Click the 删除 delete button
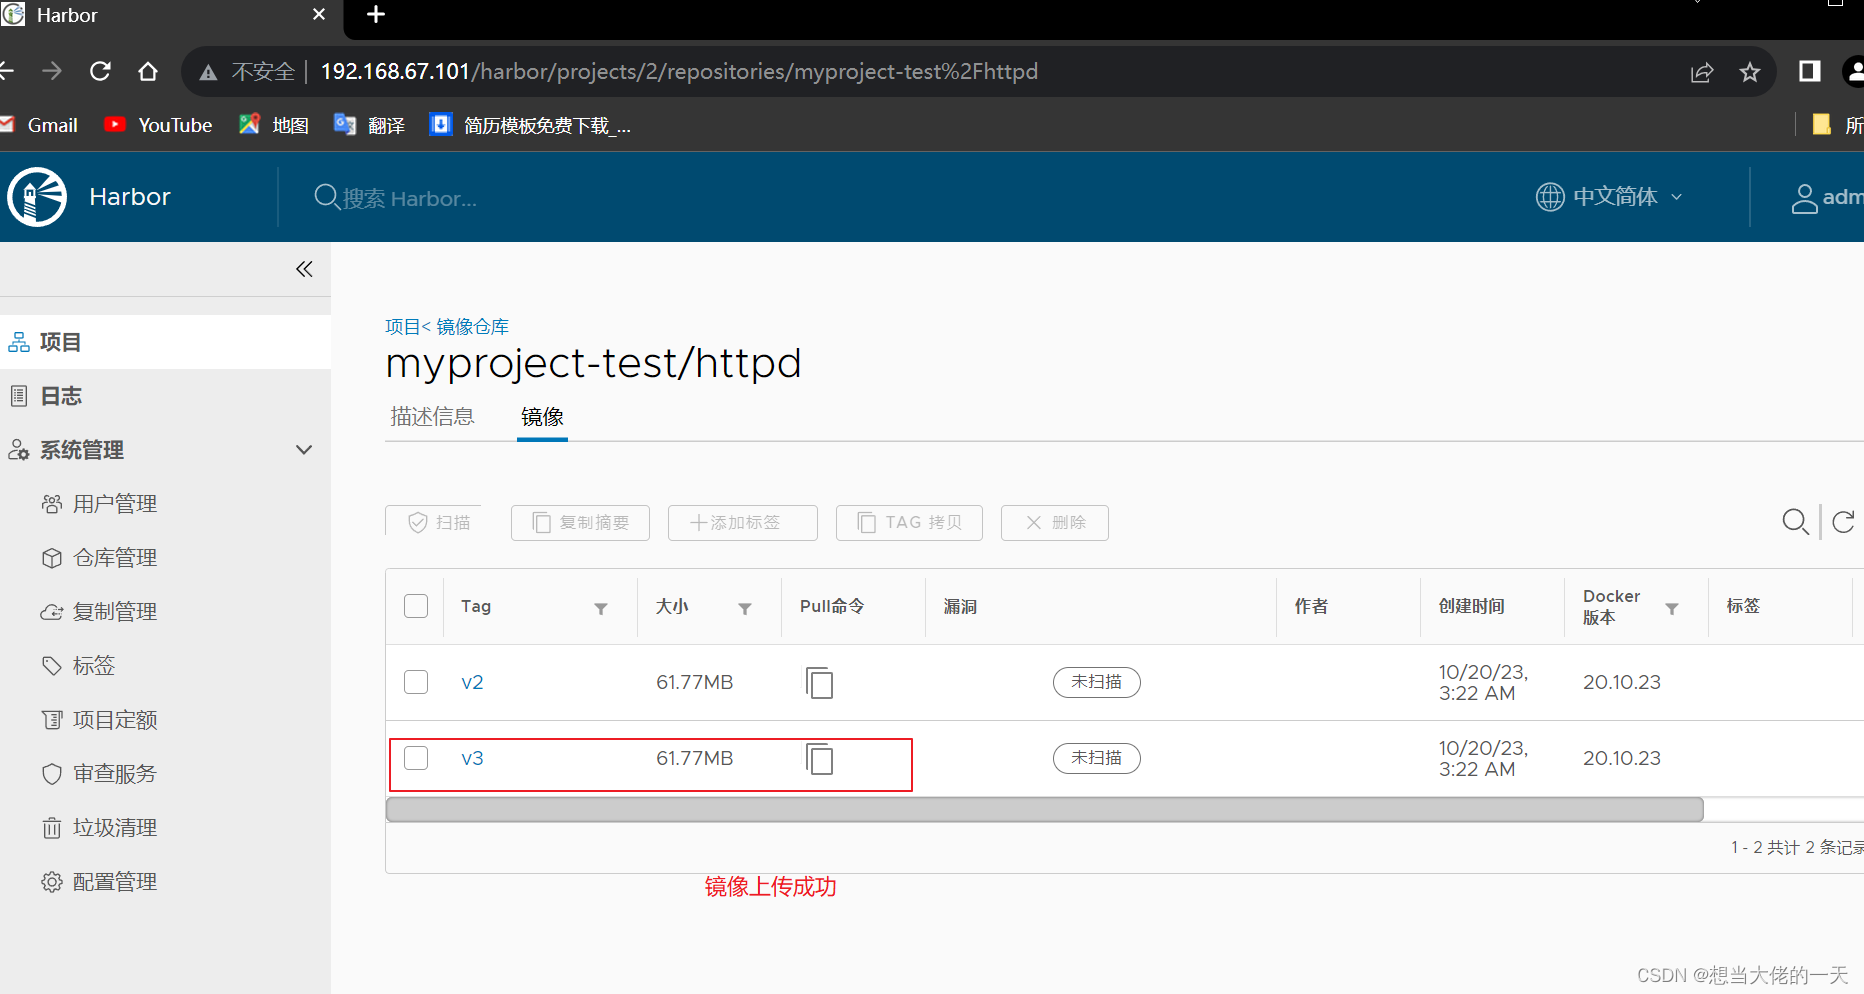Screen dimensions: 1864x994 [x=1054, y=523]
